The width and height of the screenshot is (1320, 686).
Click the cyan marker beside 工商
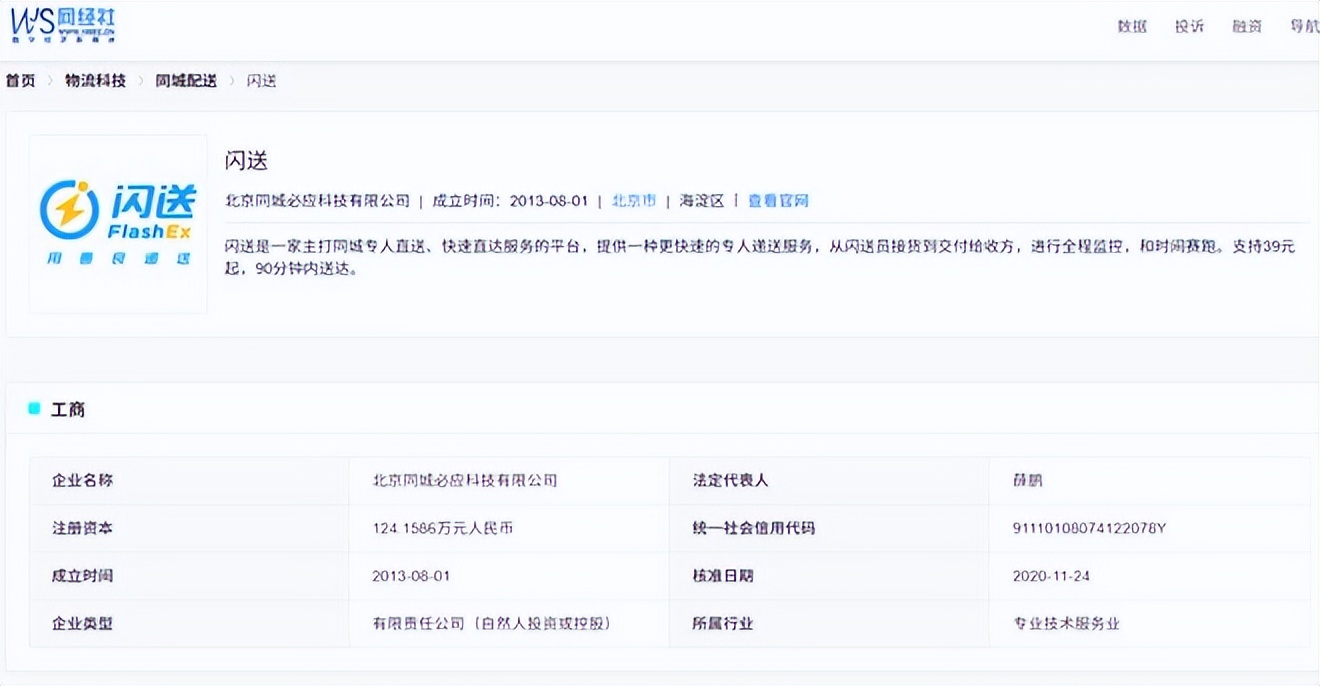(x=34, y=408)
